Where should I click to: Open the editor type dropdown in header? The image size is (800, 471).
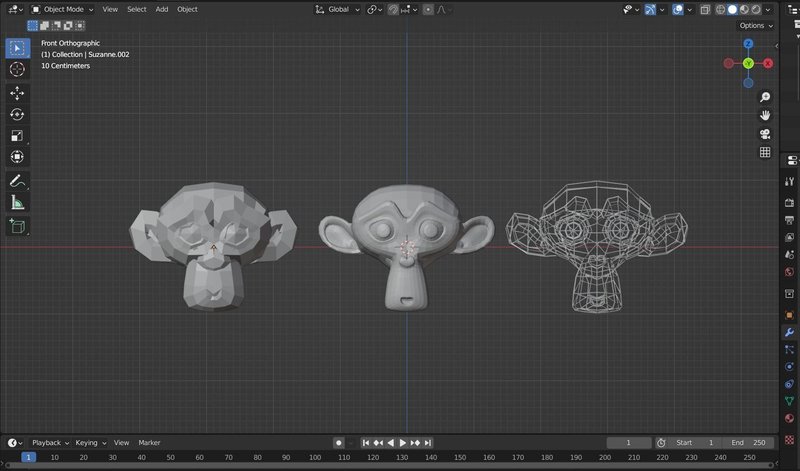[x=15, y=9]
